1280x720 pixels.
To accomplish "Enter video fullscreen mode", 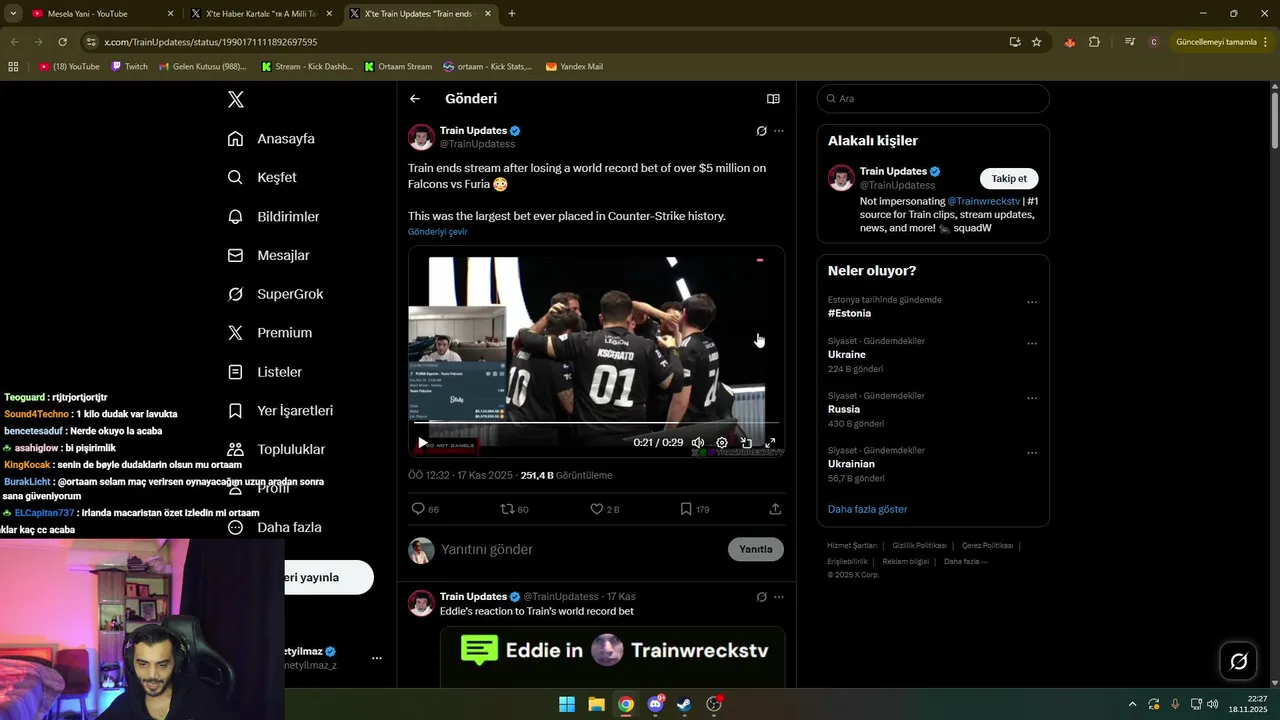I will tap(770, 443).
